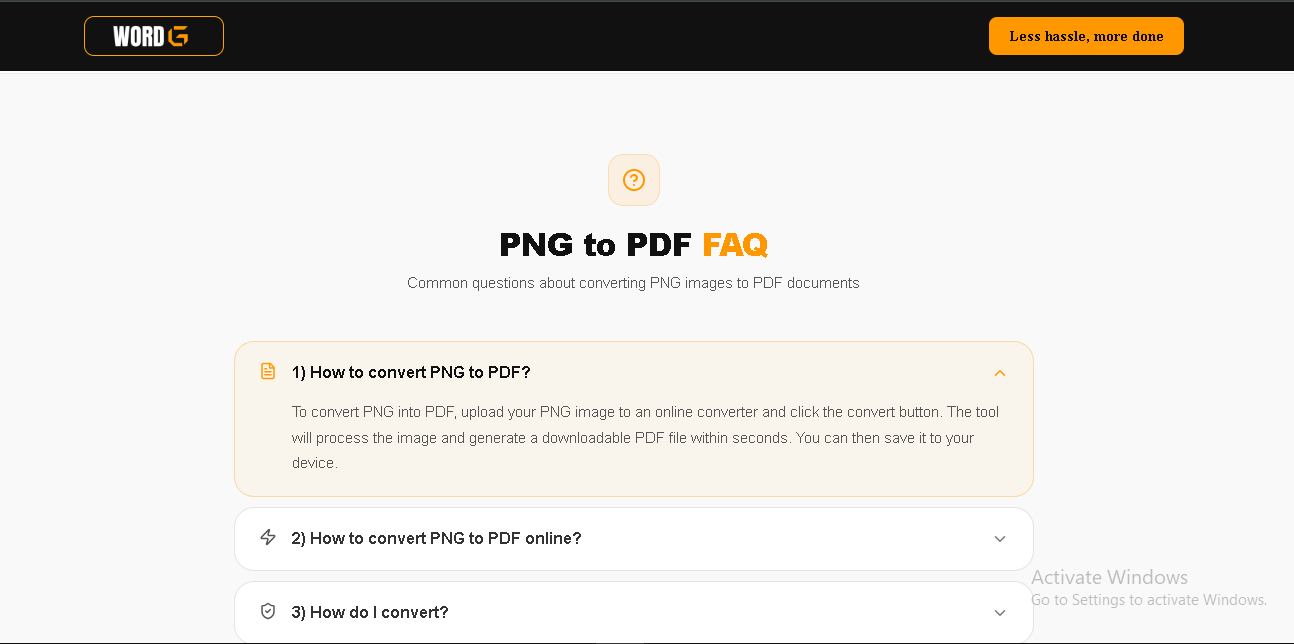Click the empty area of the black header bar
The width and height of the screenshot is (1294, 644).
click(x=600, y=36)
